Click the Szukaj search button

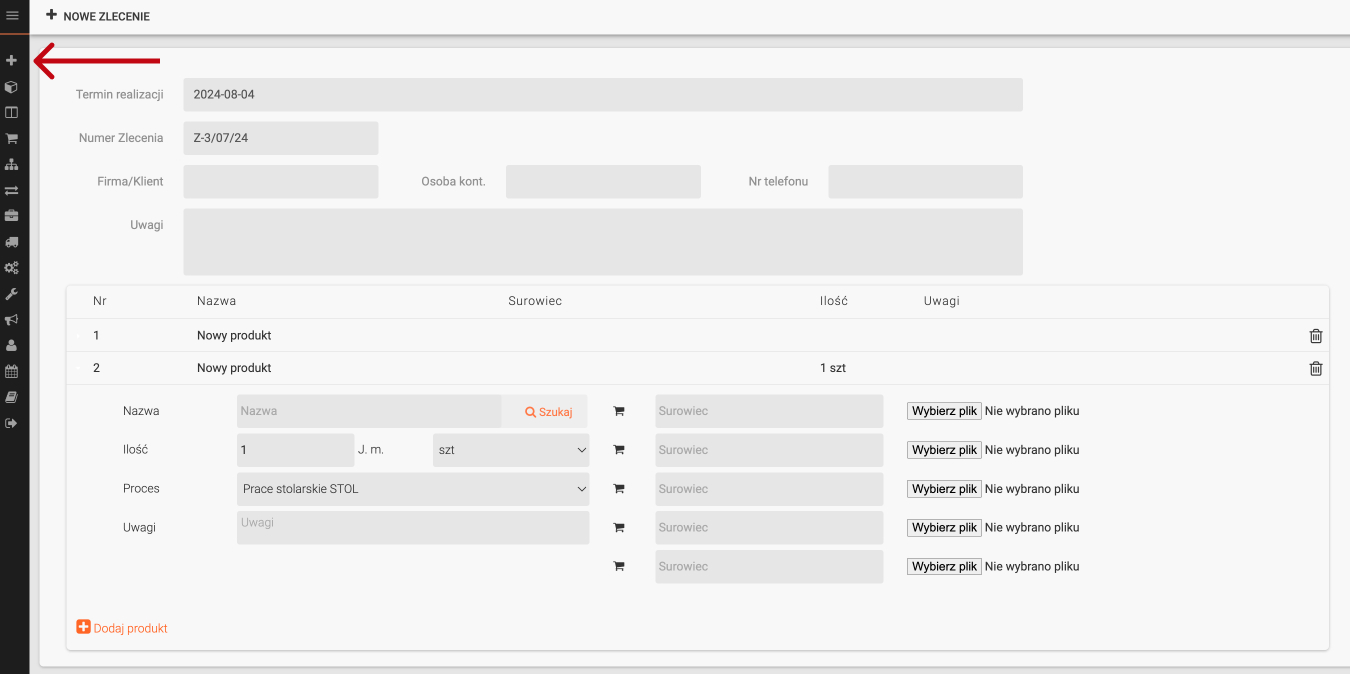pyautogui.click(x=549, y=412)
